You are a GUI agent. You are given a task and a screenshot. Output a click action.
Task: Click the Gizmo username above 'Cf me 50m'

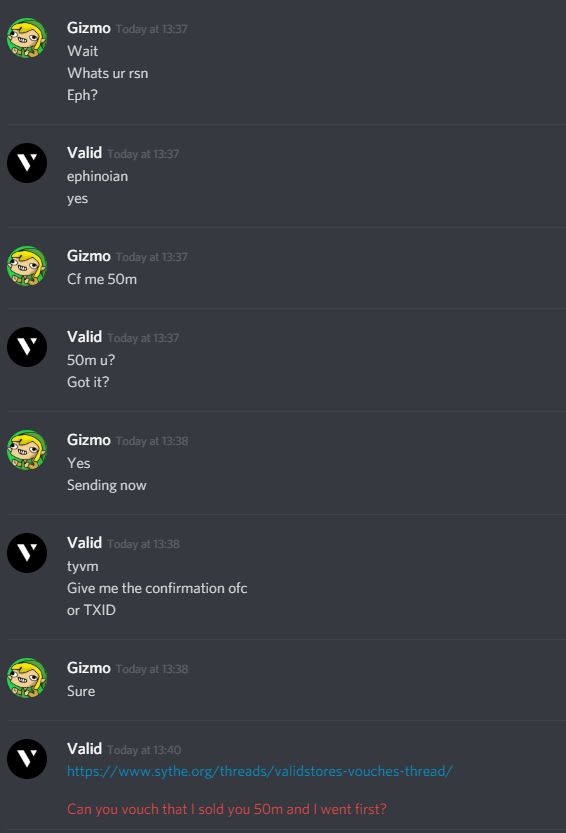(x=89, y=256)
